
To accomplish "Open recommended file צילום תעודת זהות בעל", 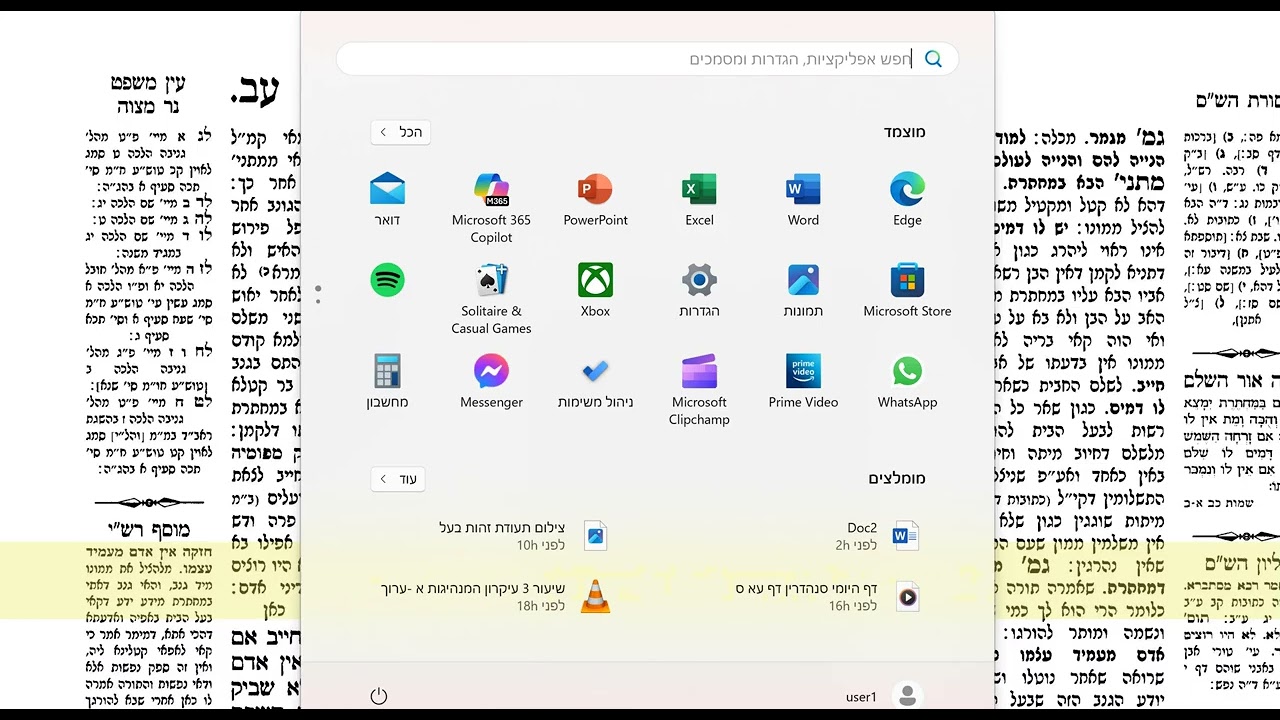I will click(522, 536).
